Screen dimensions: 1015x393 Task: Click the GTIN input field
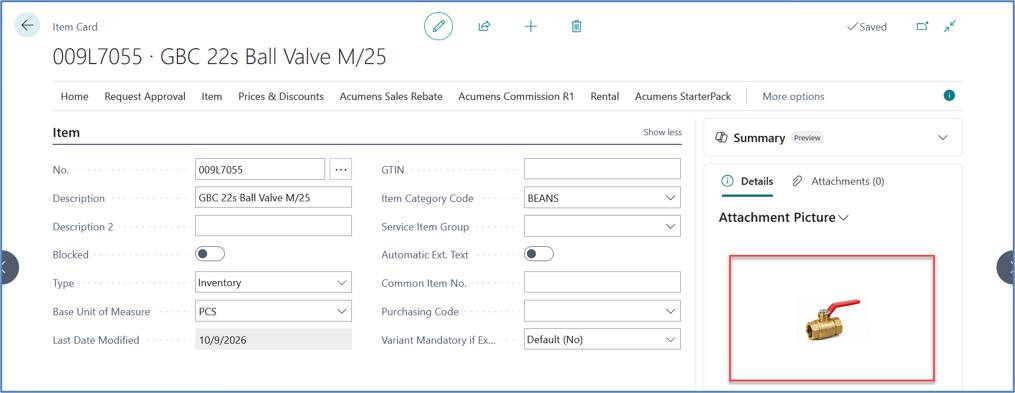pyautogui.click(x=602, y=169)
